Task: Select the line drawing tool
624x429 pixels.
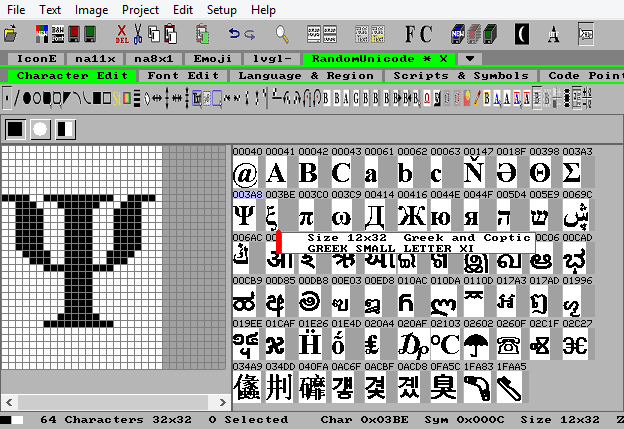Action: pos(17,98)
